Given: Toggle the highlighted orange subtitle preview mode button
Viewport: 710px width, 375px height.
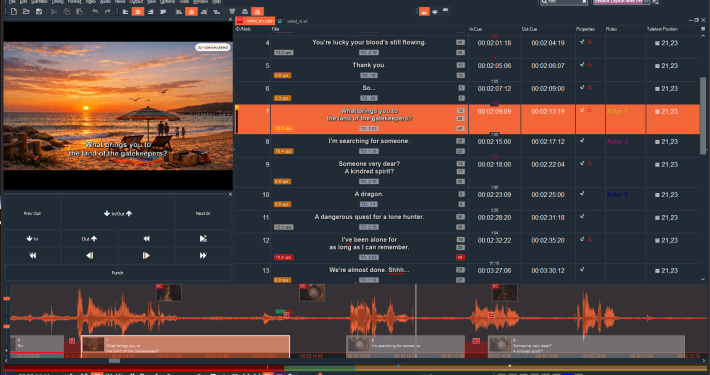Looking at the screenshot, I should pyautogui.click(x=424, y=12).
